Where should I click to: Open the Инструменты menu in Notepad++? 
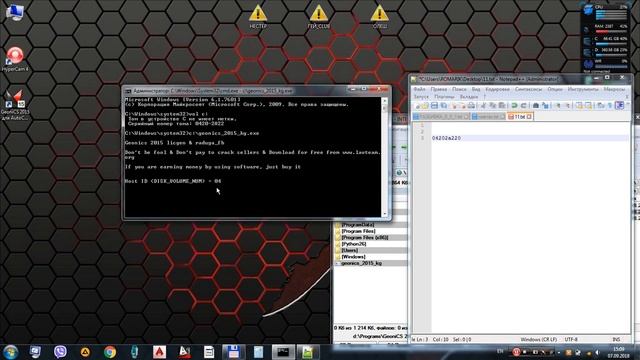tap(583, 89)
